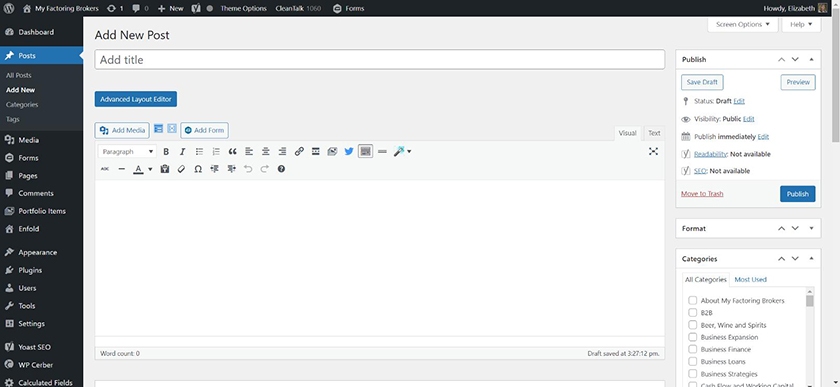Click the Add title input field
Screen dimensions: 840x387
(x=380, y=59)
